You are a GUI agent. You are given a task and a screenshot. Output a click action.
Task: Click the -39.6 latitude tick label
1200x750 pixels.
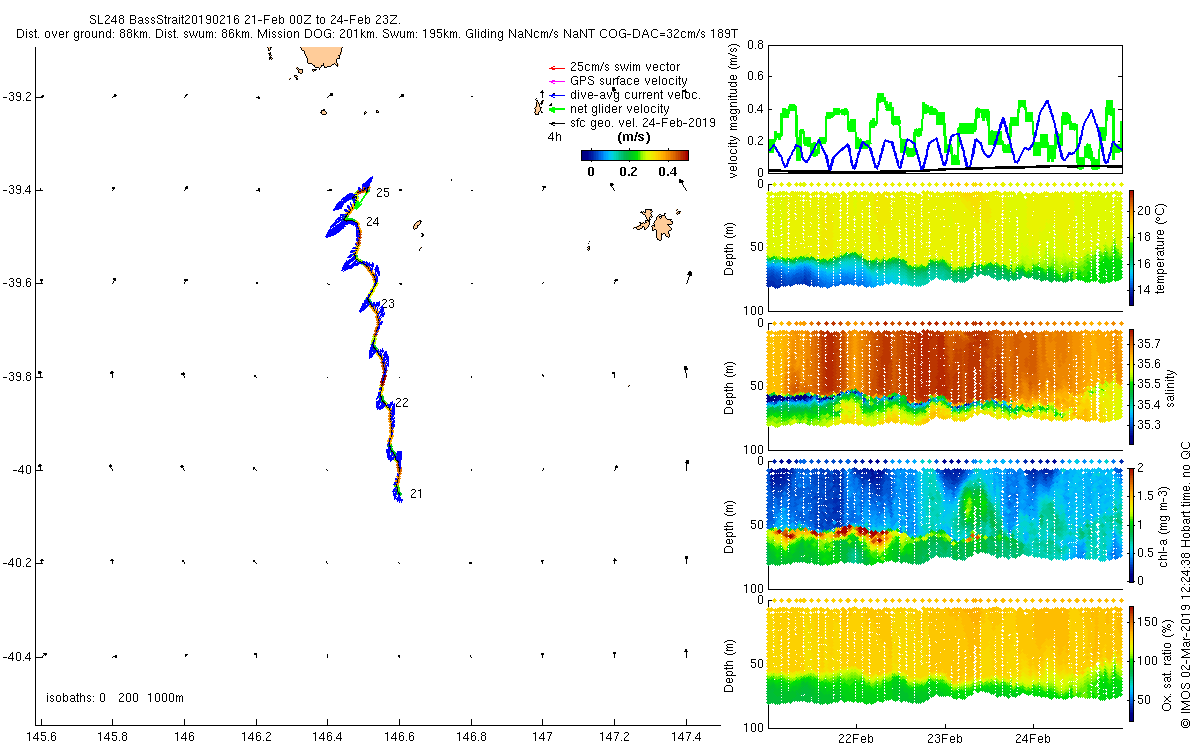coord(17,283)
